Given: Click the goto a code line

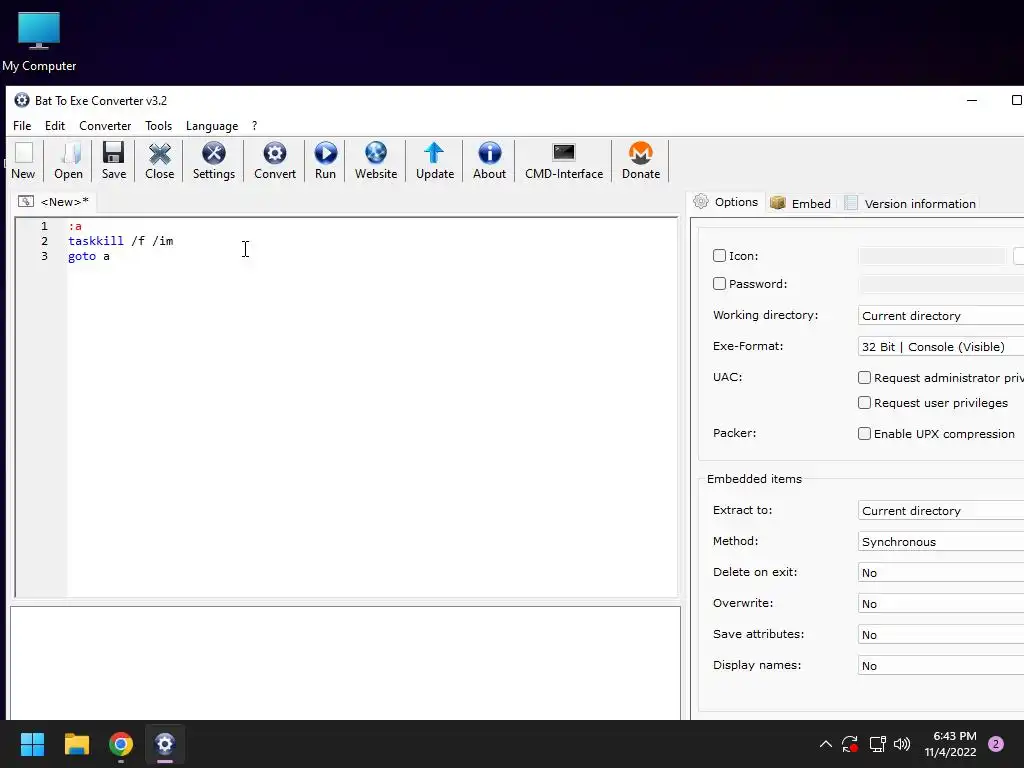Looking at the screenshot, I should [x=89, y=256].
